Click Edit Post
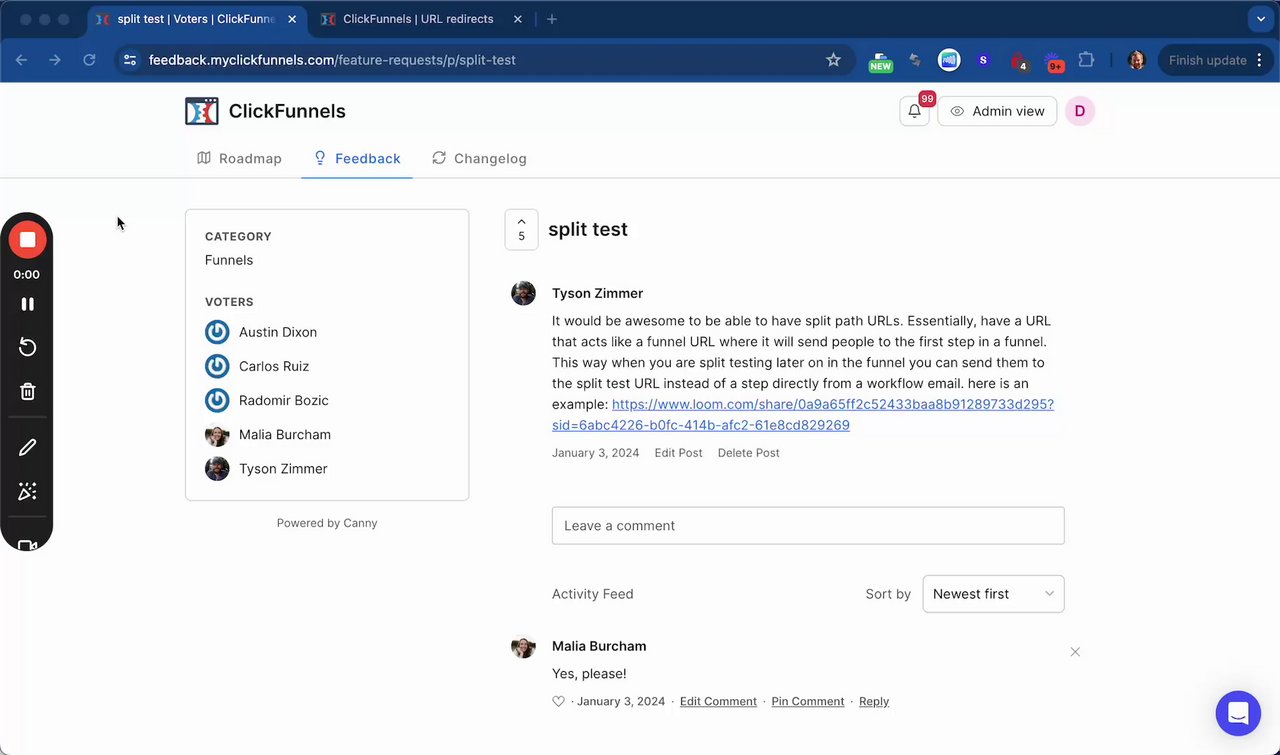Viewport: 1280px width, 755px height. 678,453
